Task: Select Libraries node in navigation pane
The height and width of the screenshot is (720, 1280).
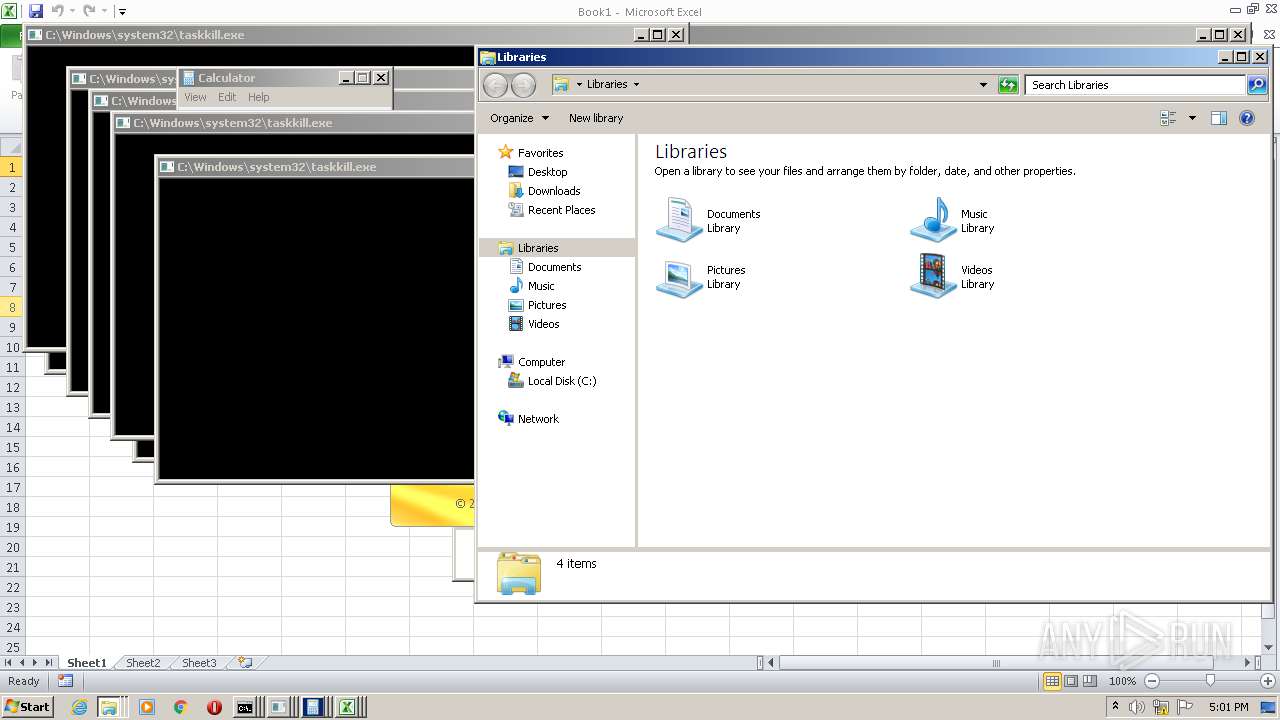Action: pyautogui.click(x=538, y=248)
